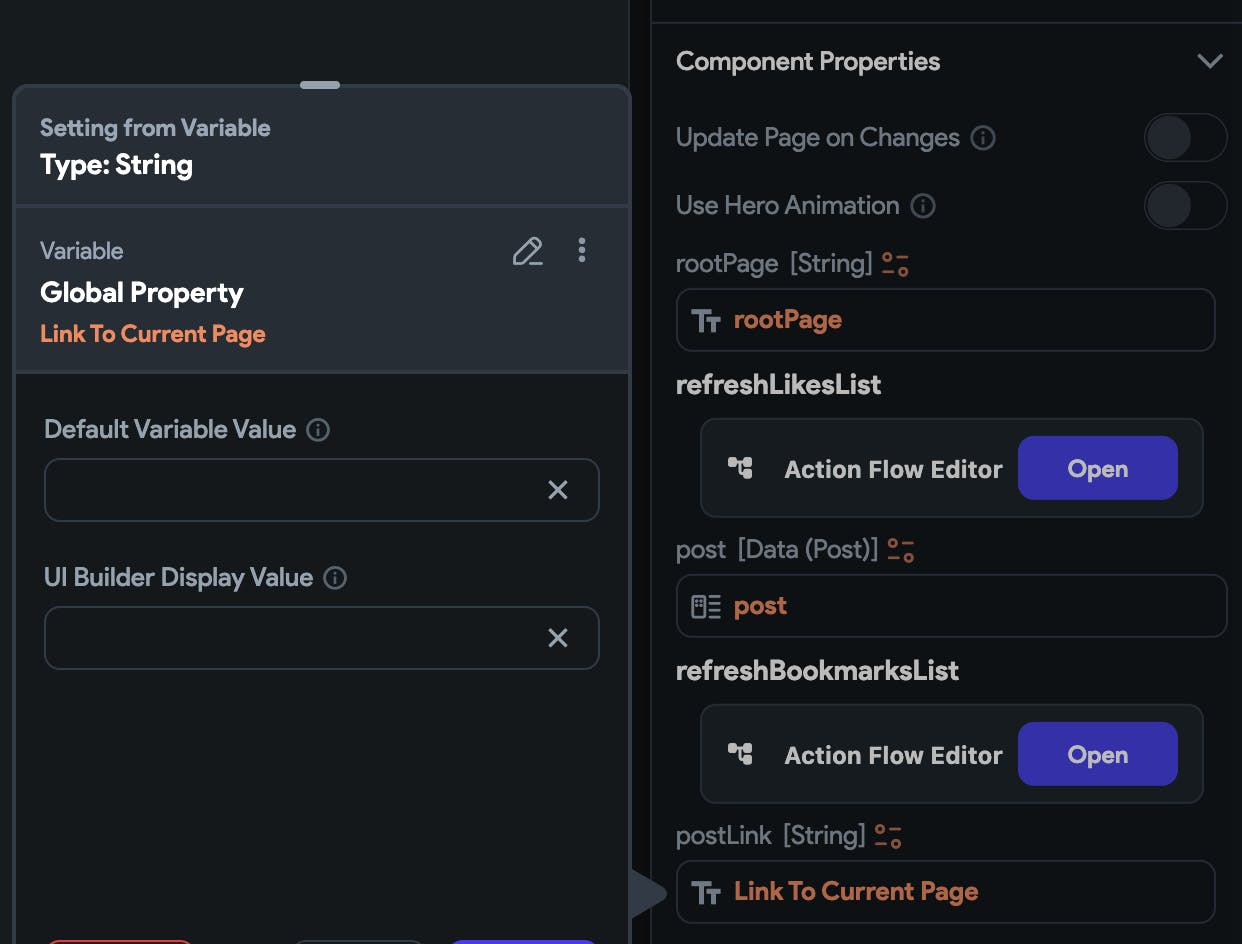Click variable-settings icon beside post [Data (Post)]

(901, 550)
